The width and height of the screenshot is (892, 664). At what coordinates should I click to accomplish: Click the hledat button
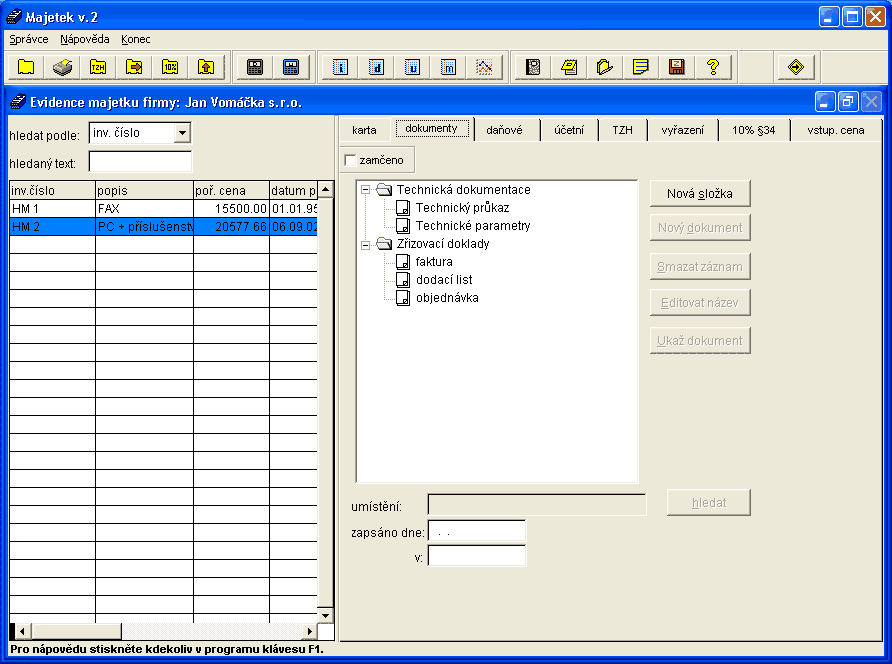pos(709,503)
